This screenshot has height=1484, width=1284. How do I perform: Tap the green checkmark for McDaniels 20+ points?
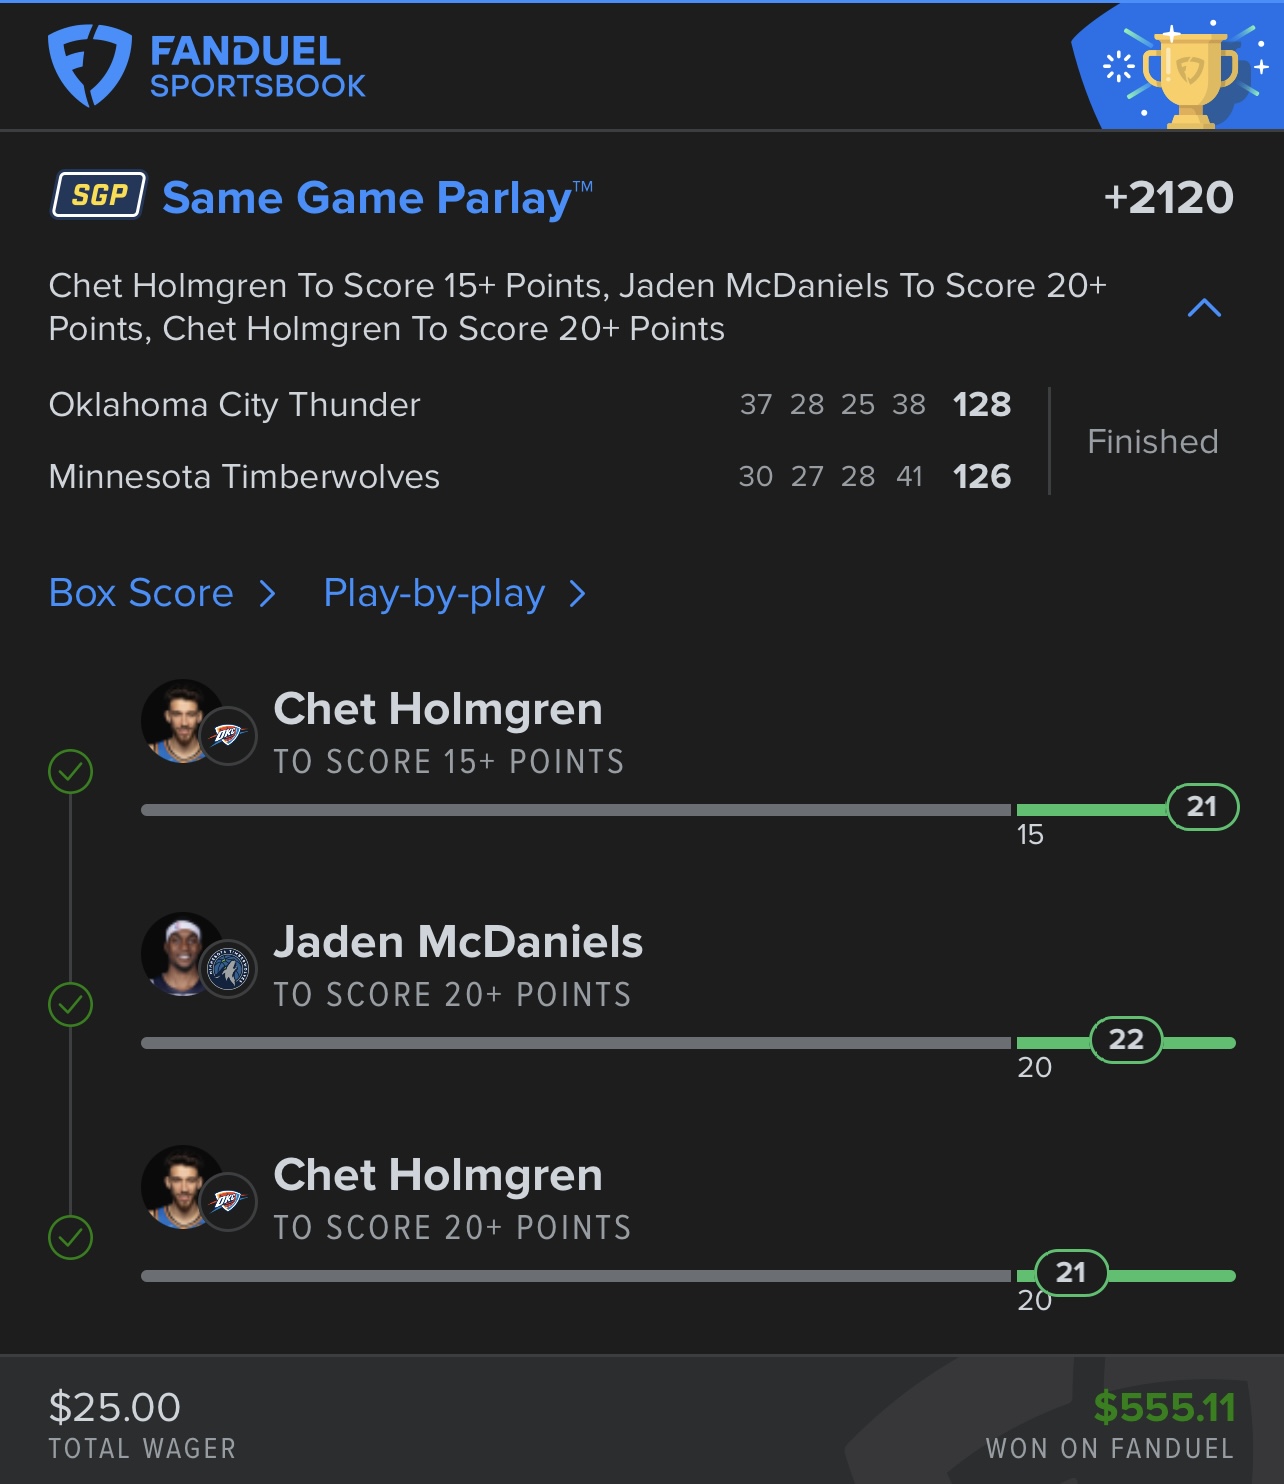click(71, 1004)
